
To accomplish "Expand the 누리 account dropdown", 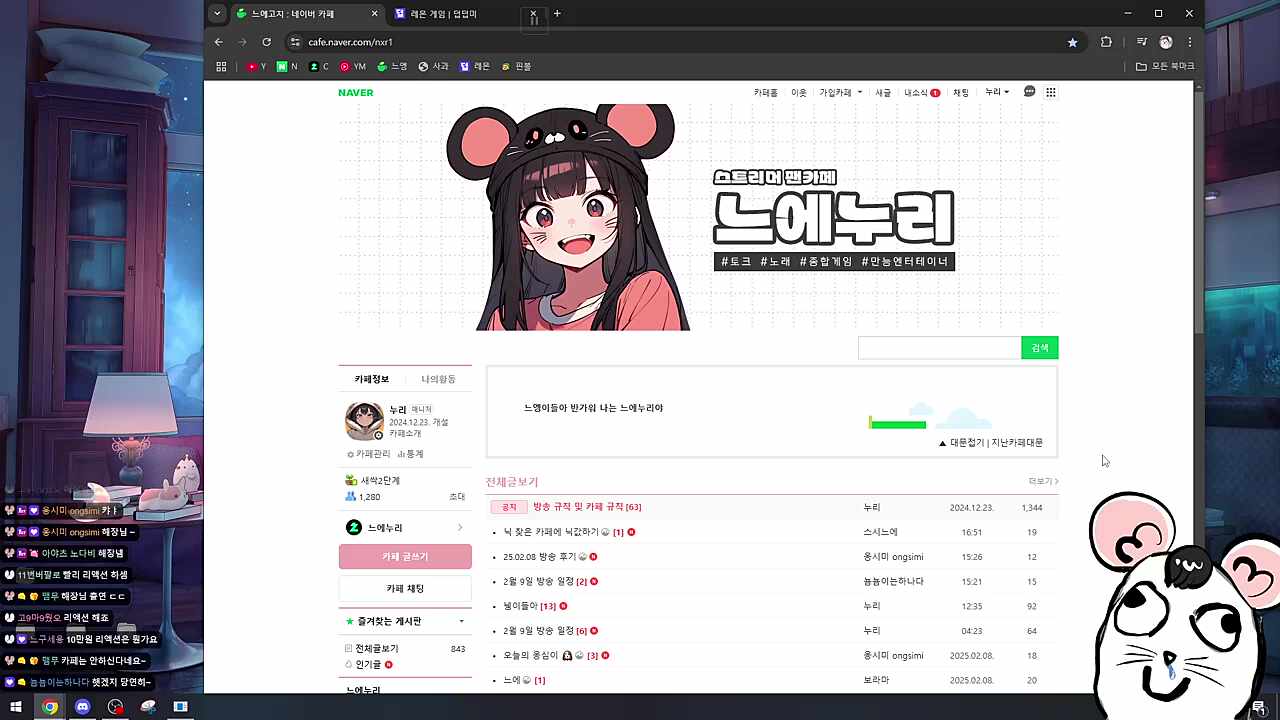I will 997,92.
